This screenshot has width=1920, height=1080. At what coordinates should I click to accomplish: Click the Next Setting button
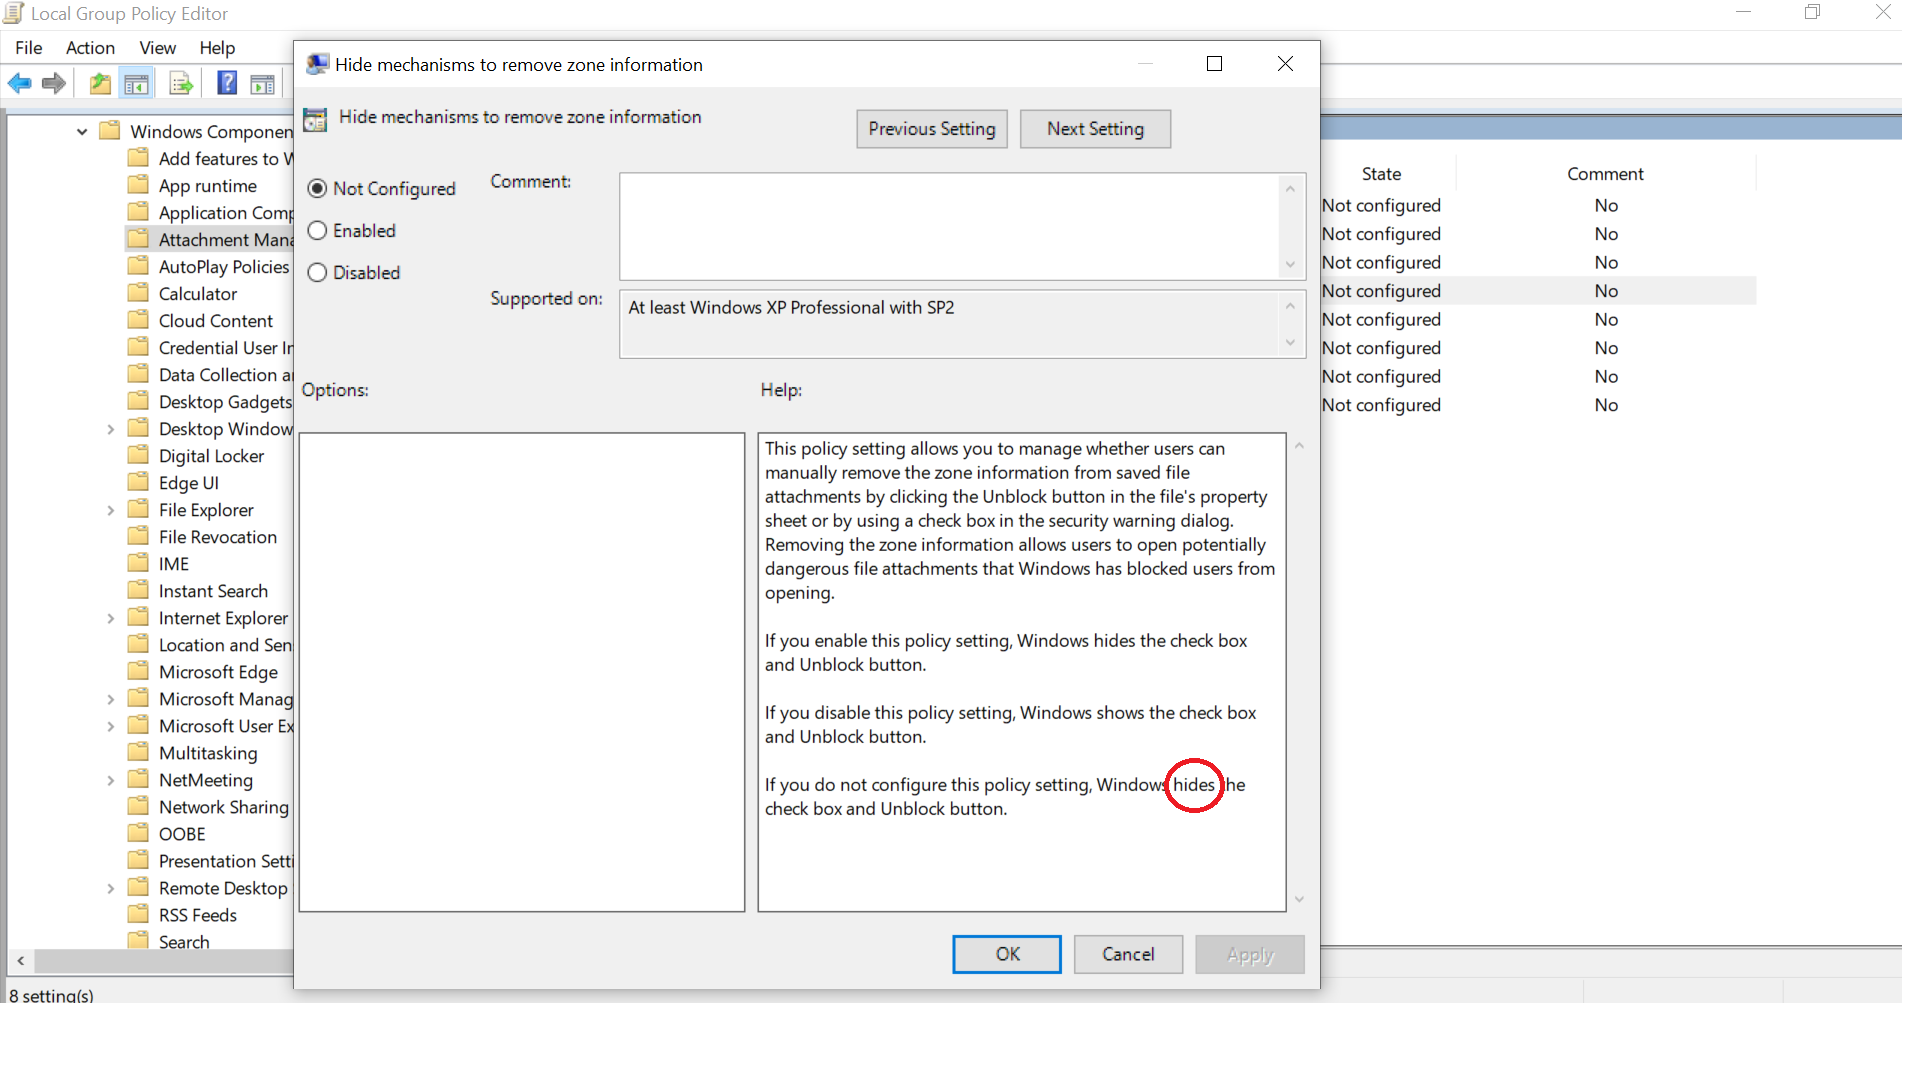coord(1095,129)
